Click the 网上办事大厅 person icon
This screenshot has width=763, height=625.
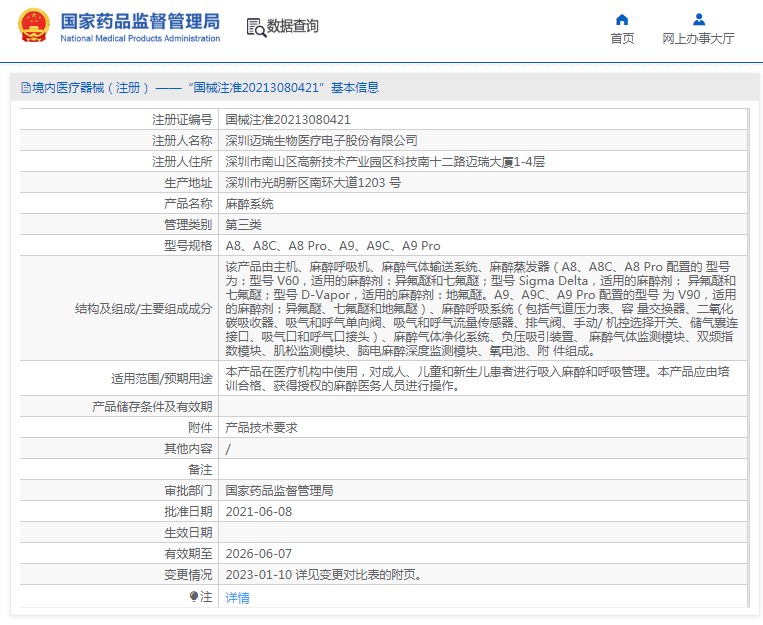(698, 19)
